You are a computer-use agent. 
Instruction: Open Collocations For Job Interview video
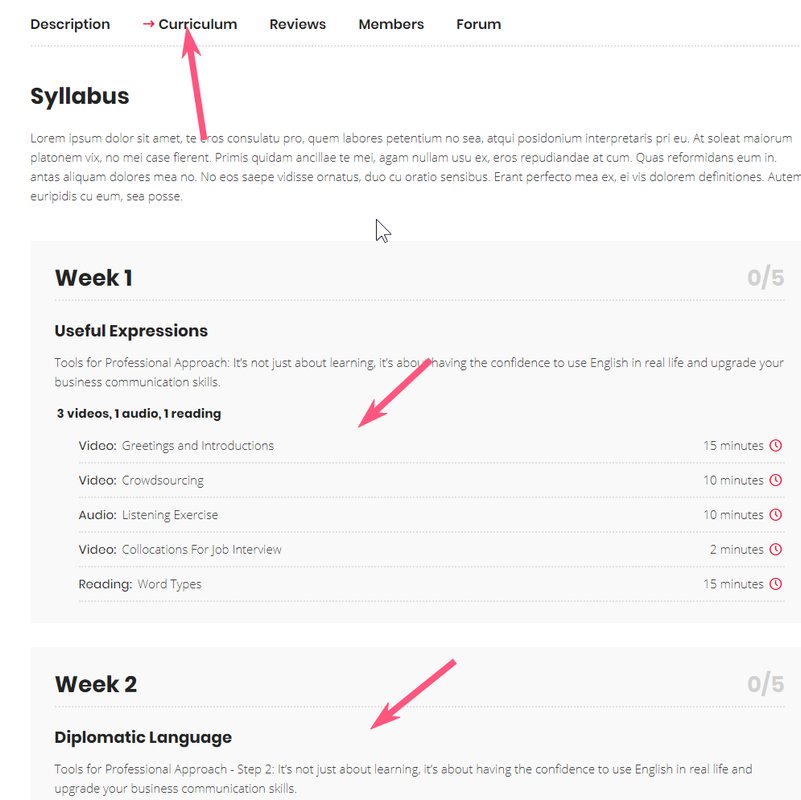click(201, 550)
